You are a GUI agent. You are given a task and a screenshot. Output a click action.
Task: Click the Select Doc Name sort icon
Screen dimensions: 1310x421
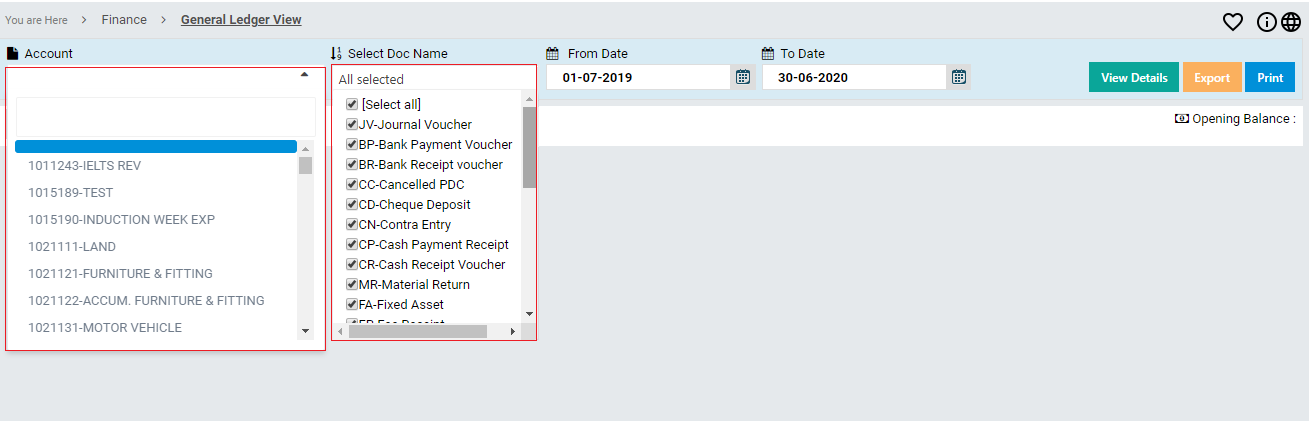click(336, 54)
